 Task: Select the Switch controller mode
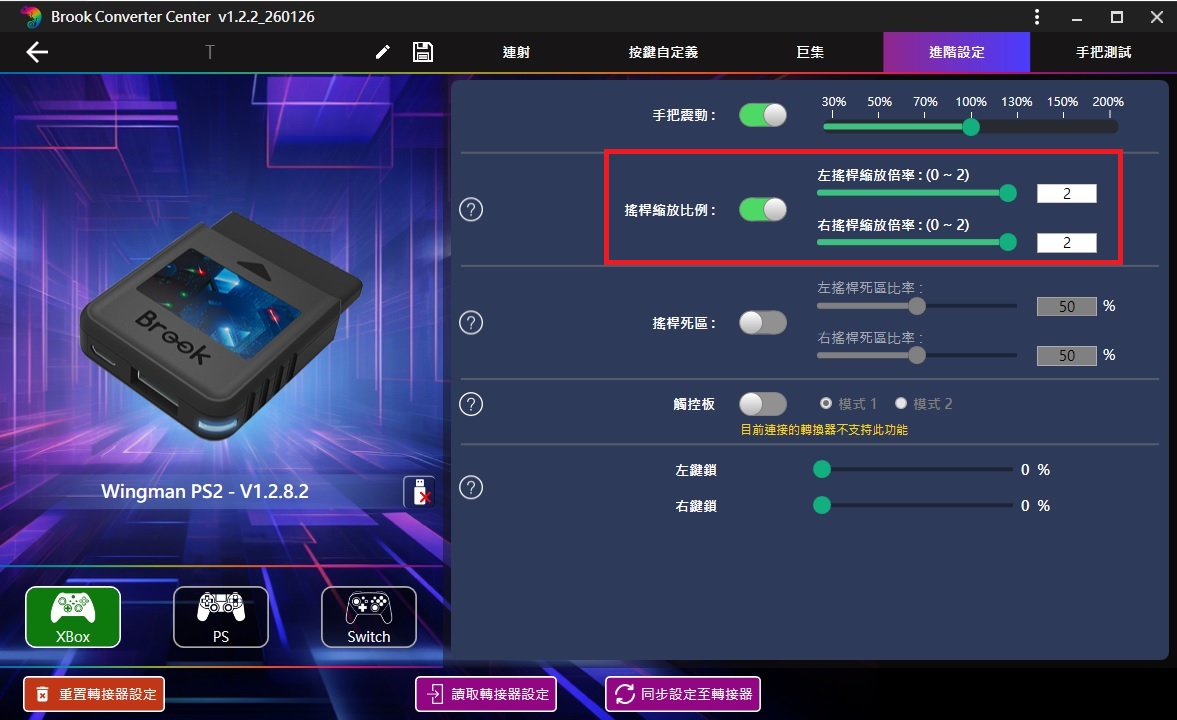(x=369, y=617)
